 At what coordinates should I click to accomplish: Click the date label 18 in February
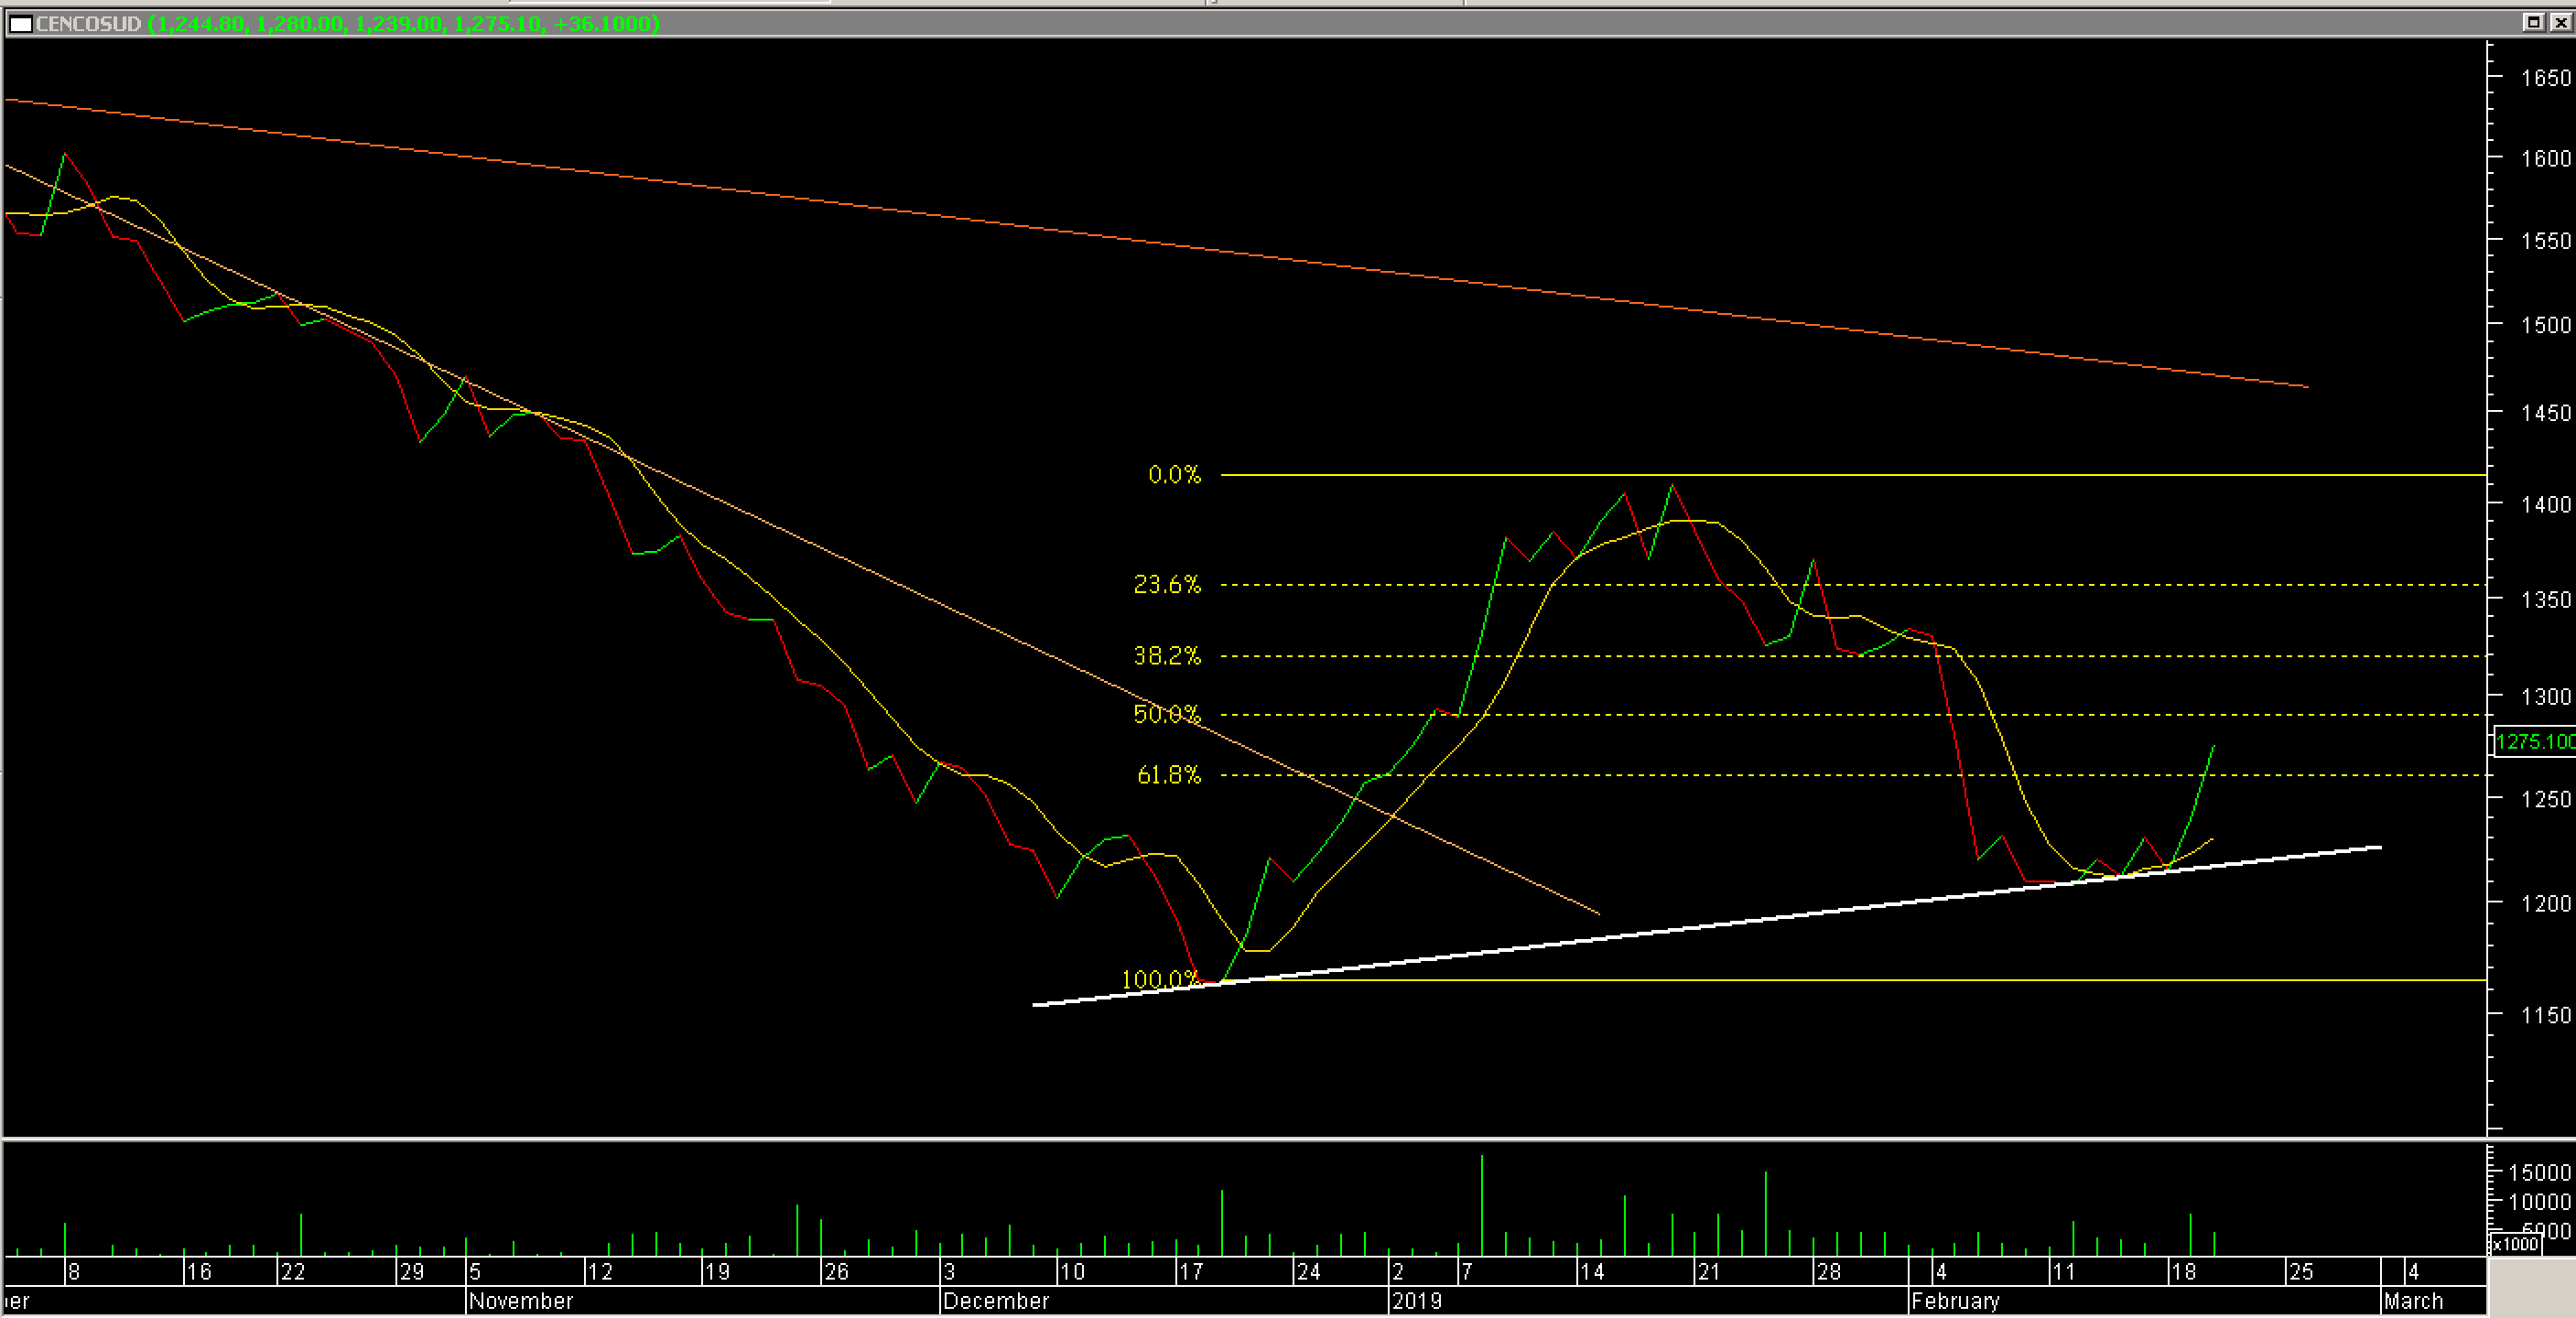(2183, 1272)
